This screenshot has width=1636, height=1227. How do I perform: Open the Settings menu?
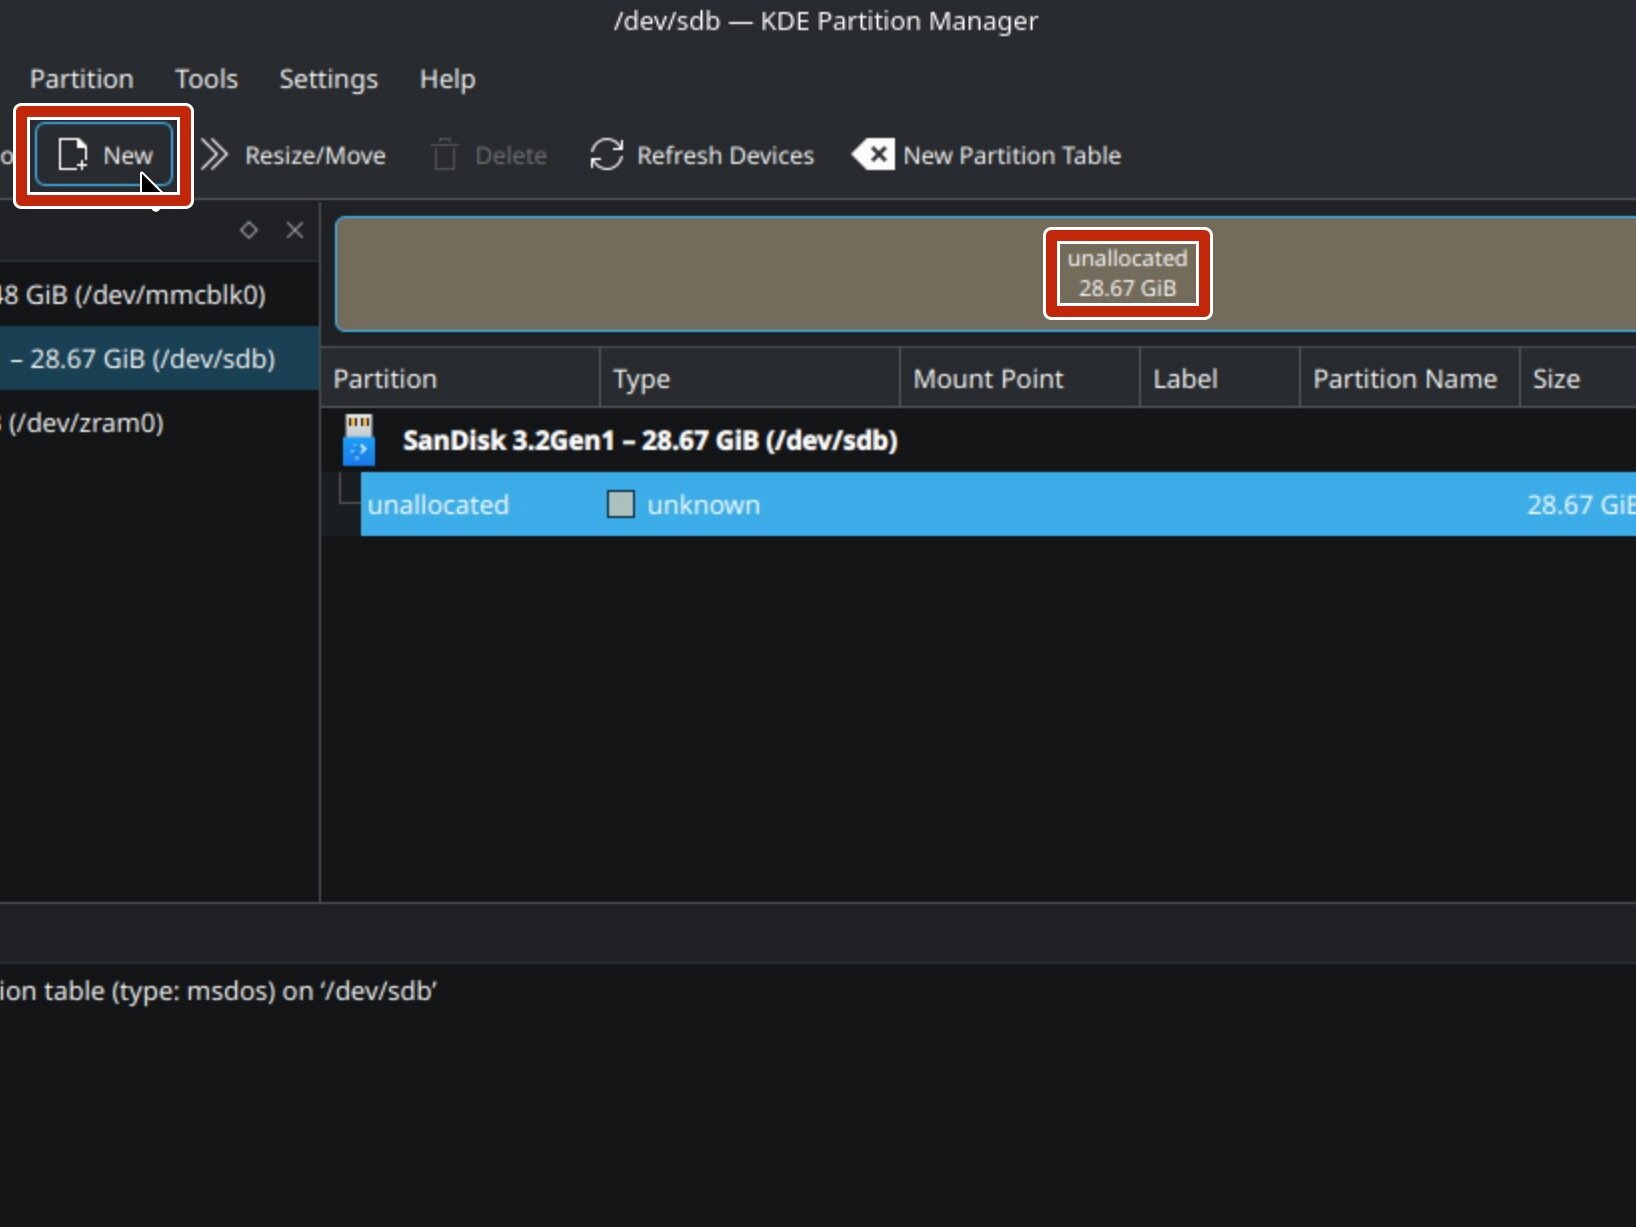tap(328, 79)
